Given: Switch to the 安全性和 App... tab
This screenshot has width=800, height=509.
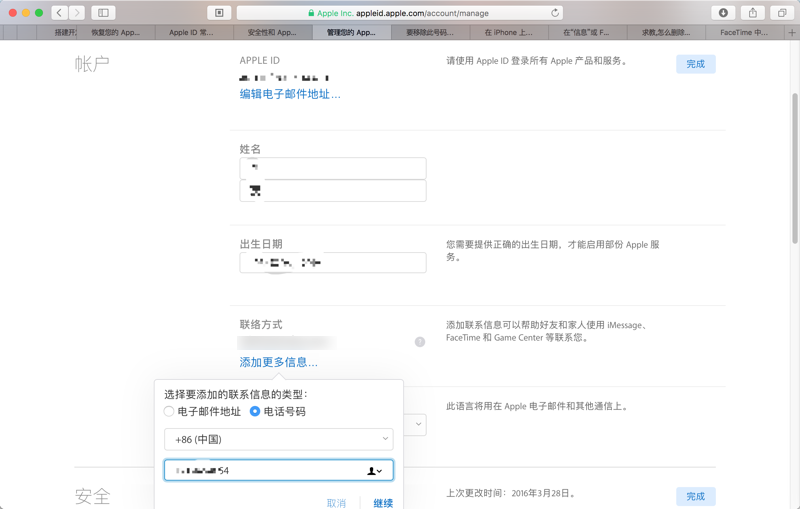Looking at the screenshot, I should (273, 33).
